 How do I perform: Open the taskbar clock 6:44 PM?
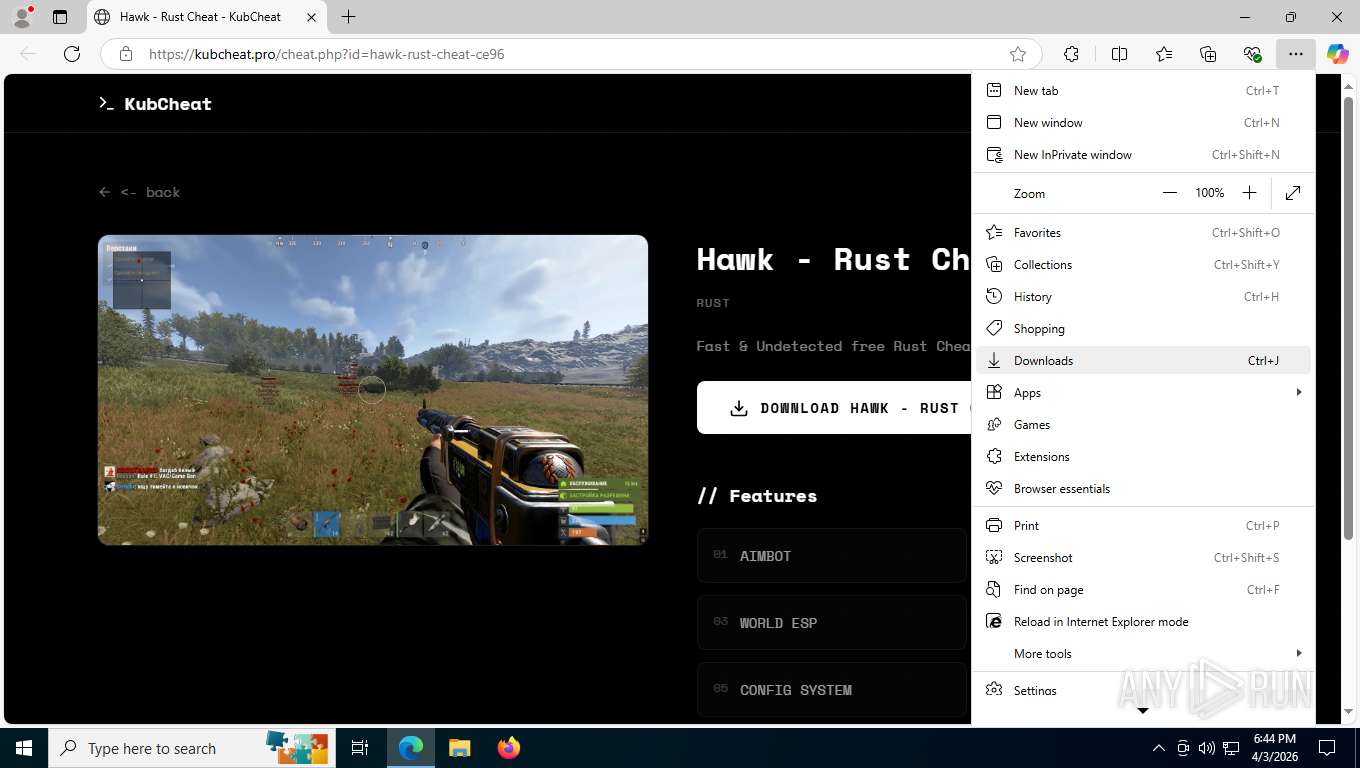point(1273,748)
